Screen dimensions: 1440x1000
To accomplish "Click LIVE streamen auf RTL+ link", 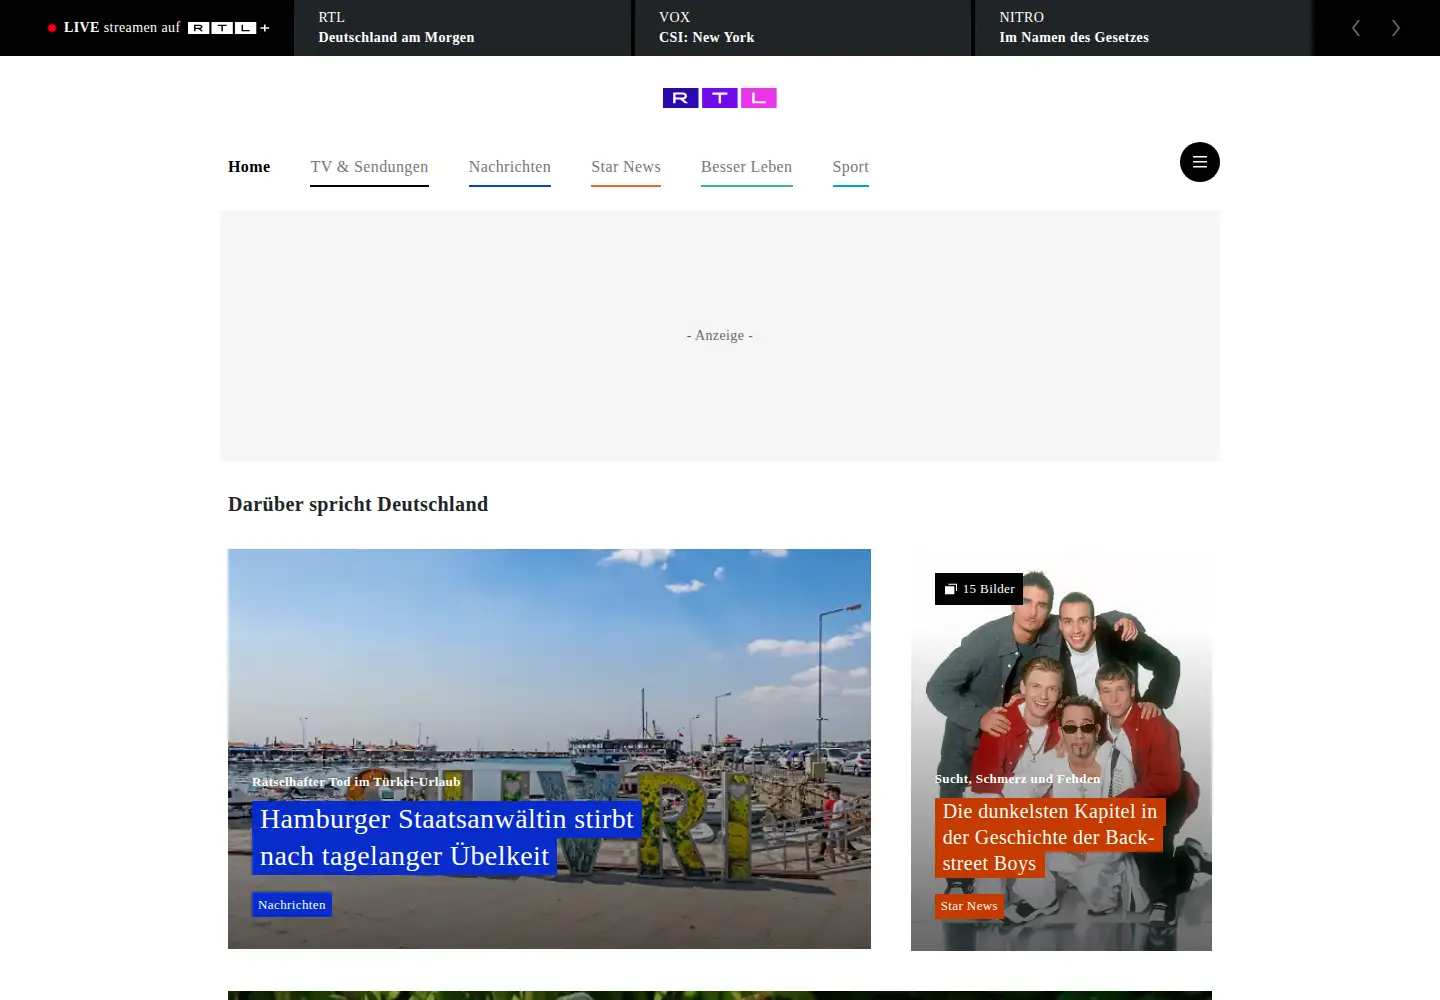I will click(159, 28).
